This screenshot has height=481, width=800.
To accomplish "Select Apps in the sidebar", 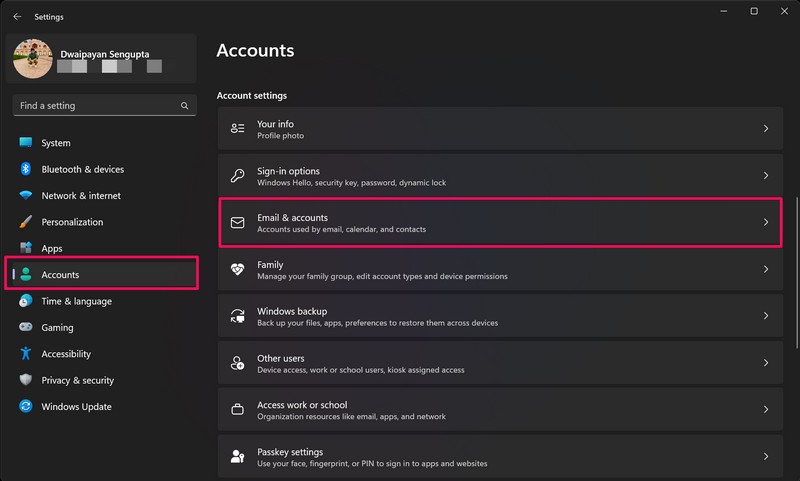I will pos(52,248).
